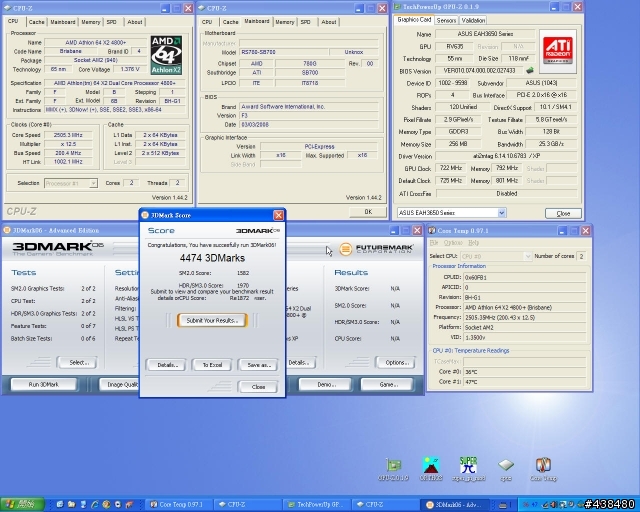The width and height of the screenshot is (640, 512).
Task: Open the GPU-Z 0.1.9 desktop icon
Action: (393, 469)
